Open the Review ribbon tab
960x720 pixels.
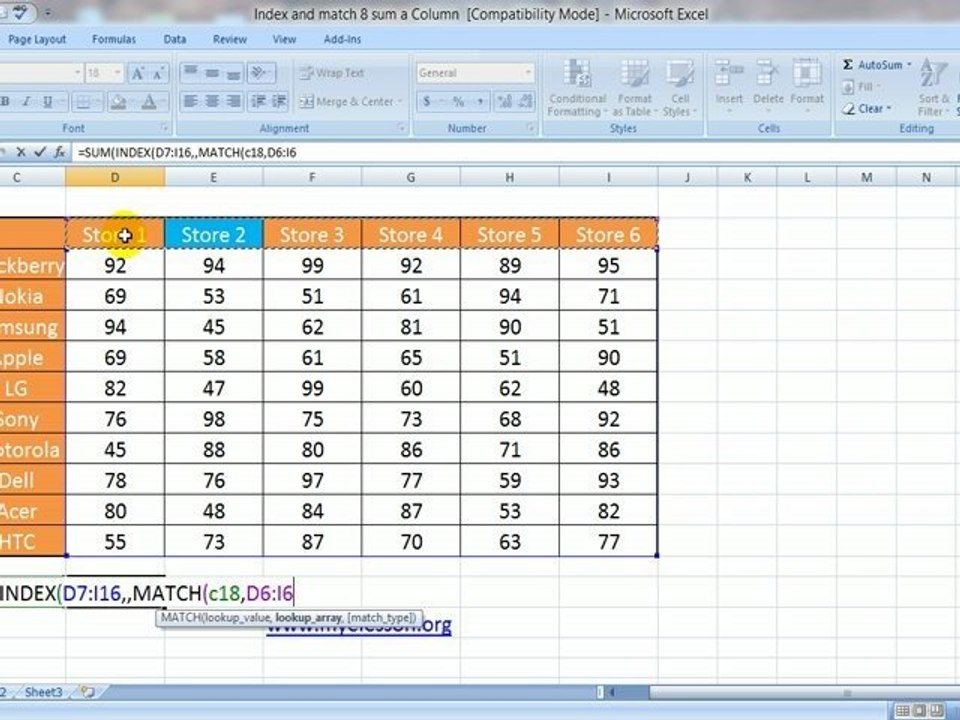point(230,39)
